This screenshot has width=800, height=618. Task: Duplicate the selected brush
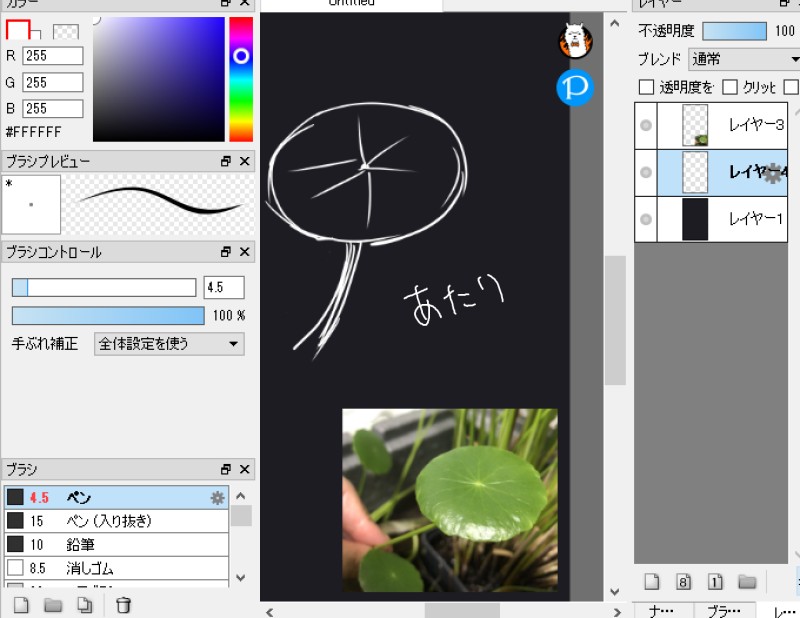[x=85, y=605]
